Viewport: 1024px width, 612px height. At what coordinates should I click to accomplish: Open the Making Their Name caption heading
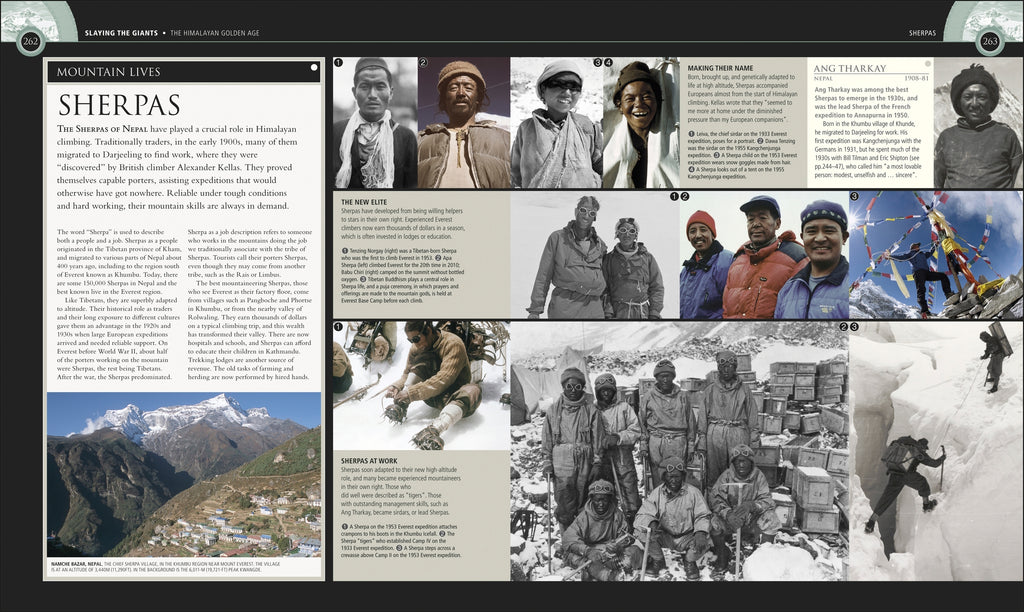click(720, 67)
